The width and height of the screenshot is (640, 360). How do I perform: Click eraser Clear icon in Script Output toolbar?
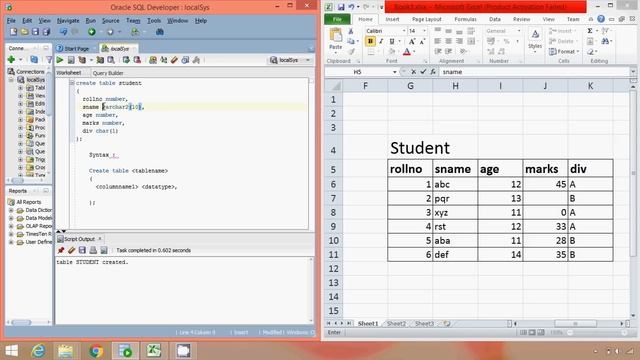click(71, 250)
